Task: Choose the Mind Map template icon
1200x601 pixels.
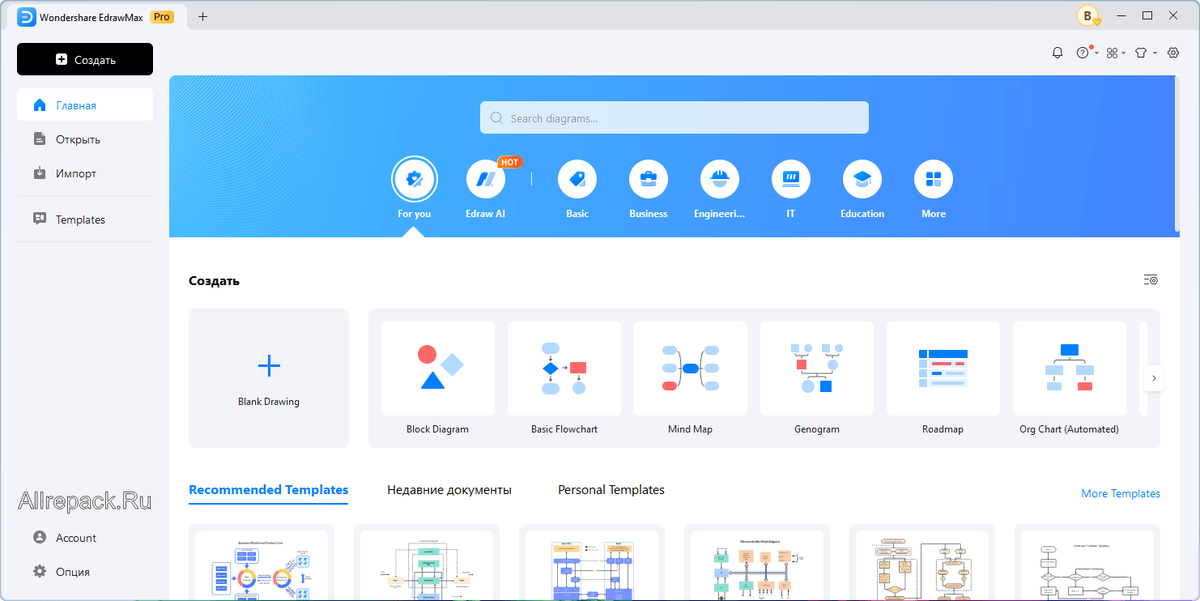Action: coord(690,368)
